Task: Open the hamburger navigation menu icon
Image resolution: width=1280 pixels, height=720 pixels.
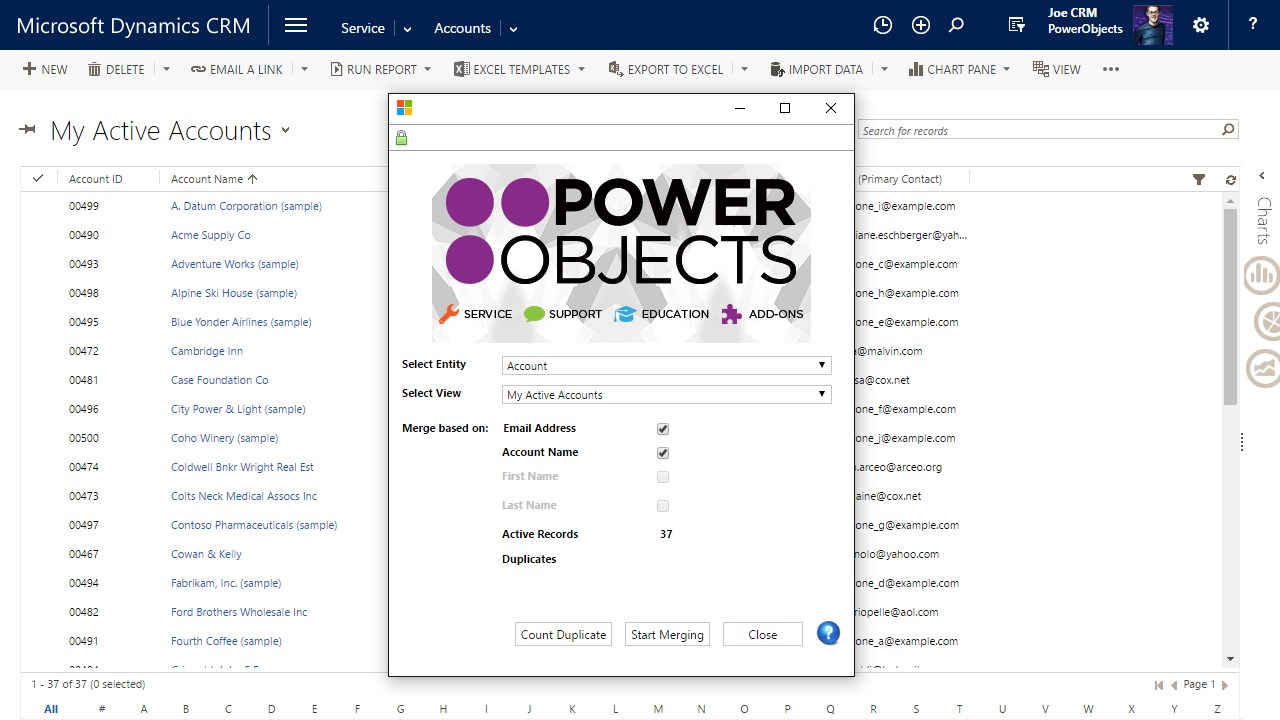Action: tap(295, 26)
